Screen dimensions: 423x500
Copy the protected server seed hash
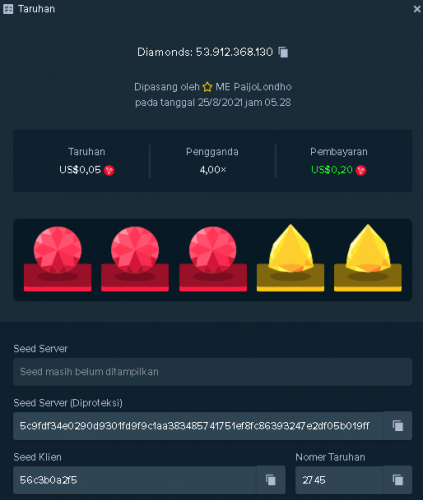click(x=398, y=426)
